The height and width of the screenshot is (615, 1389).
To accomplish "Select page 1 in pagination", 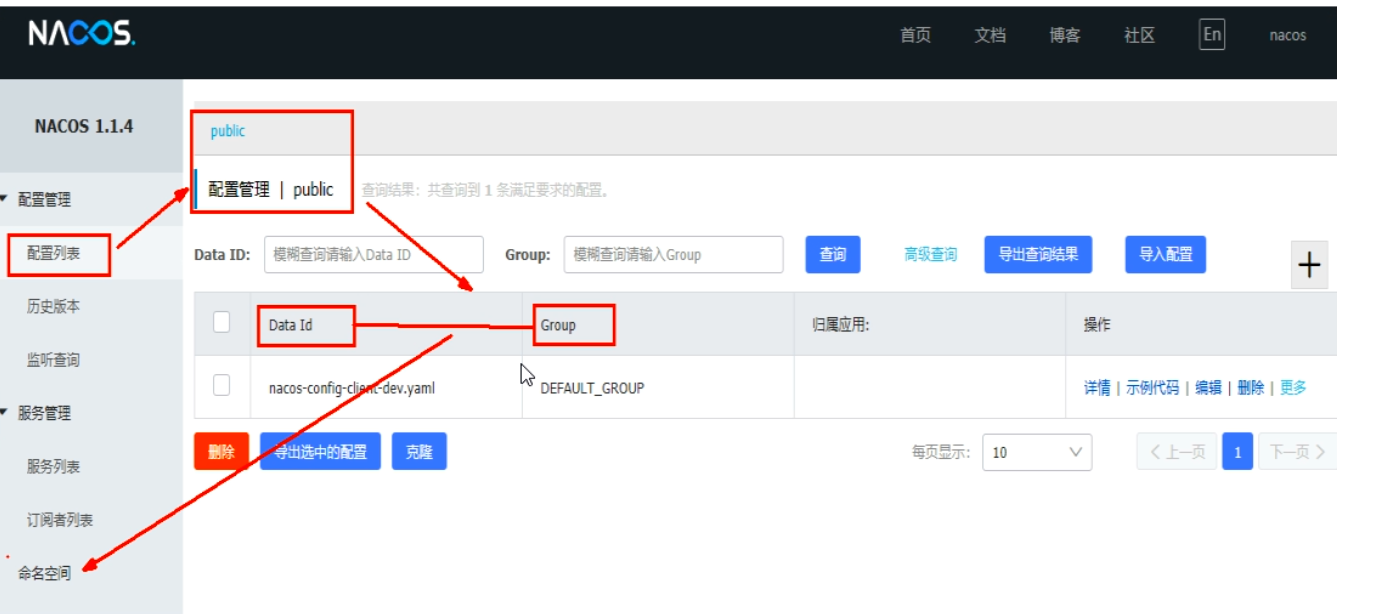I will tap(1238, 452).
